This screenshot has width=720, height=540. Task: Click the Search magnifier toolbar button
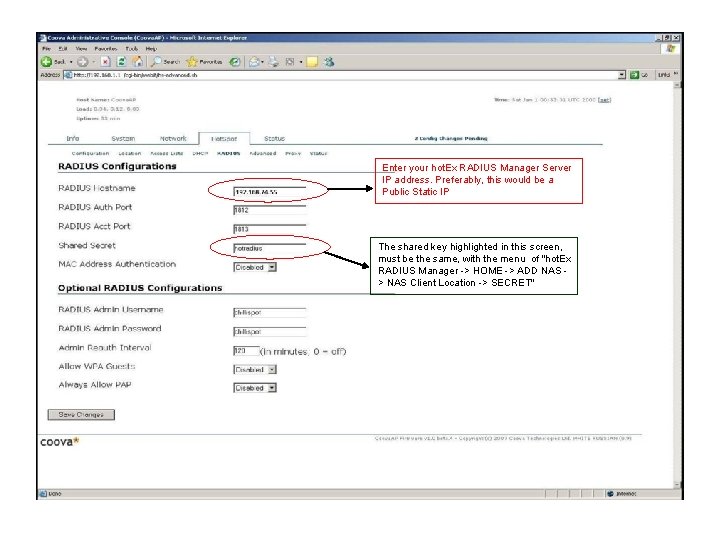point(165,62)
